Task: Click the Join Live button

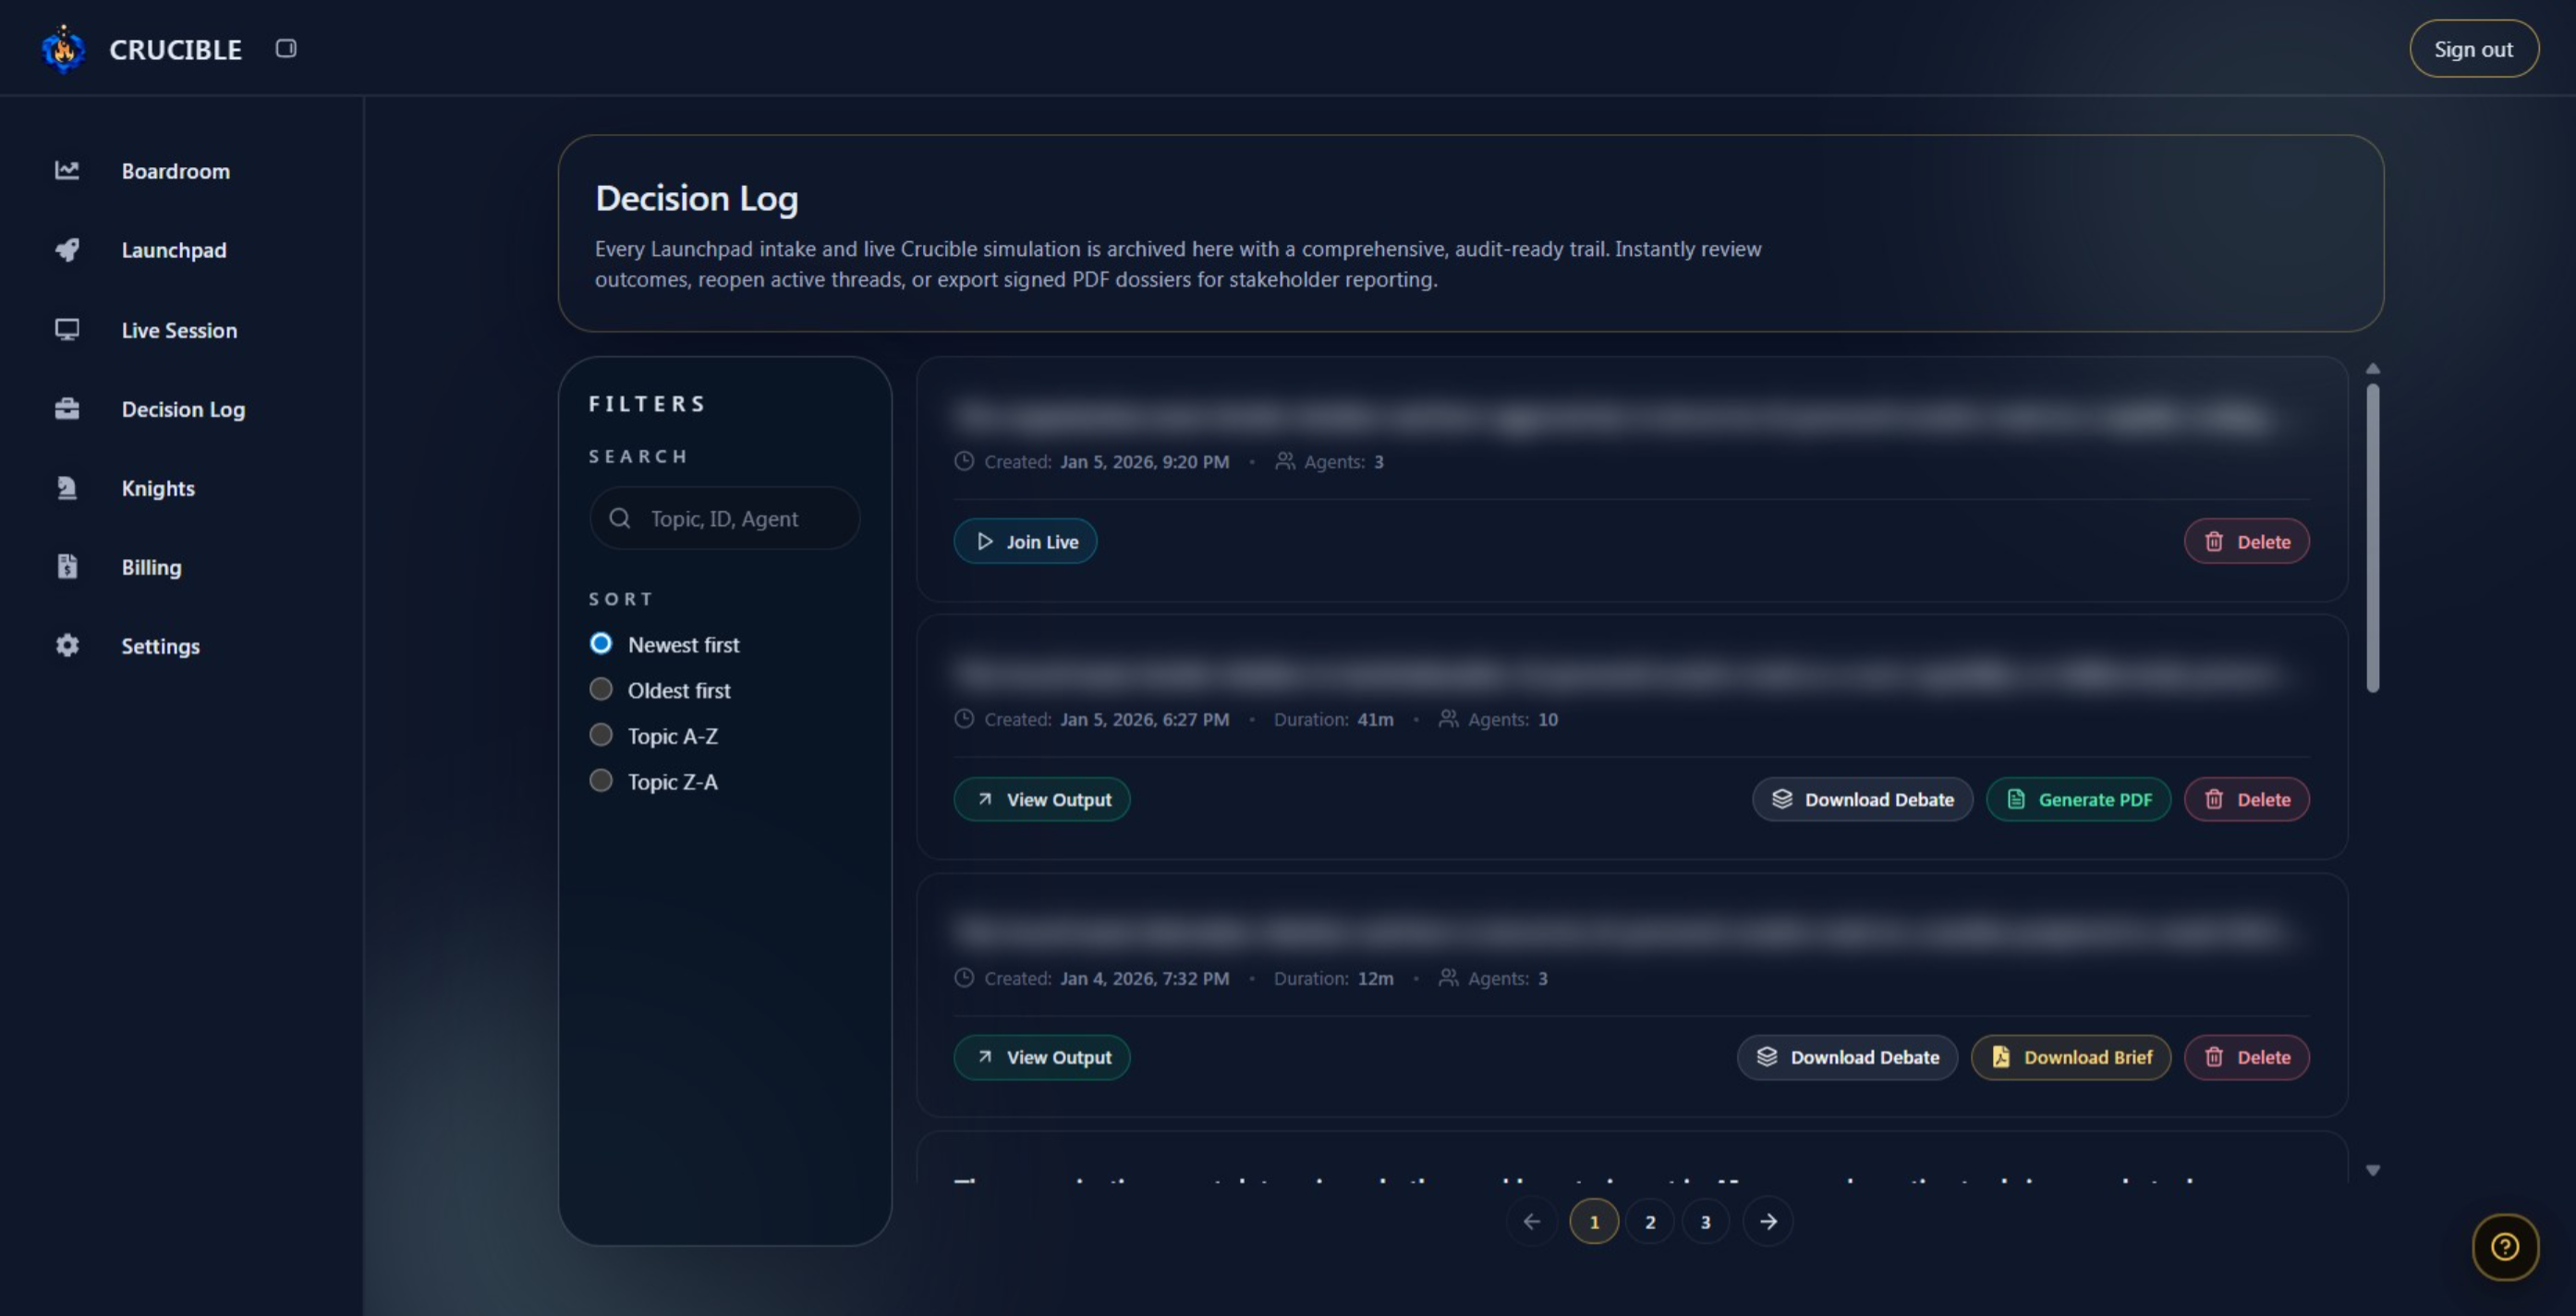Action: point(1025,541)
